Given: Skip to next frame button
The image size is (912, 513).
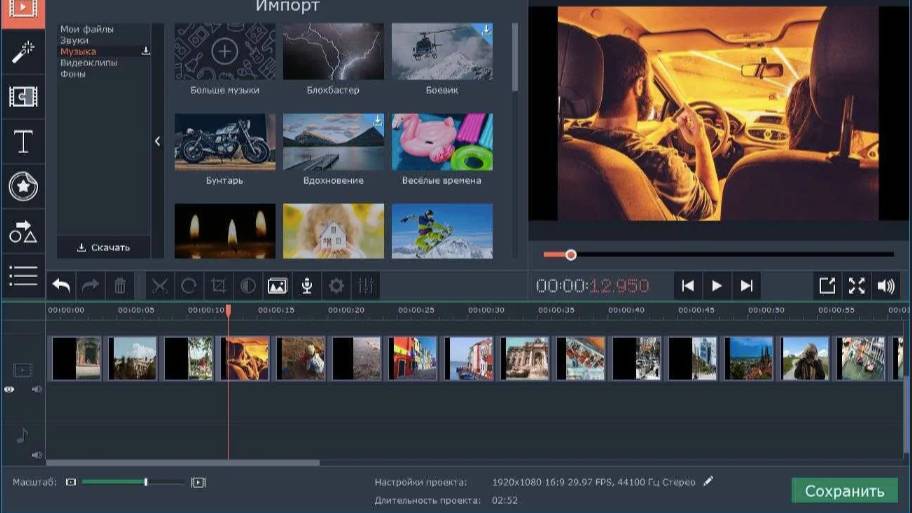Looking at the screenshot, I should (x=746, y=286).
